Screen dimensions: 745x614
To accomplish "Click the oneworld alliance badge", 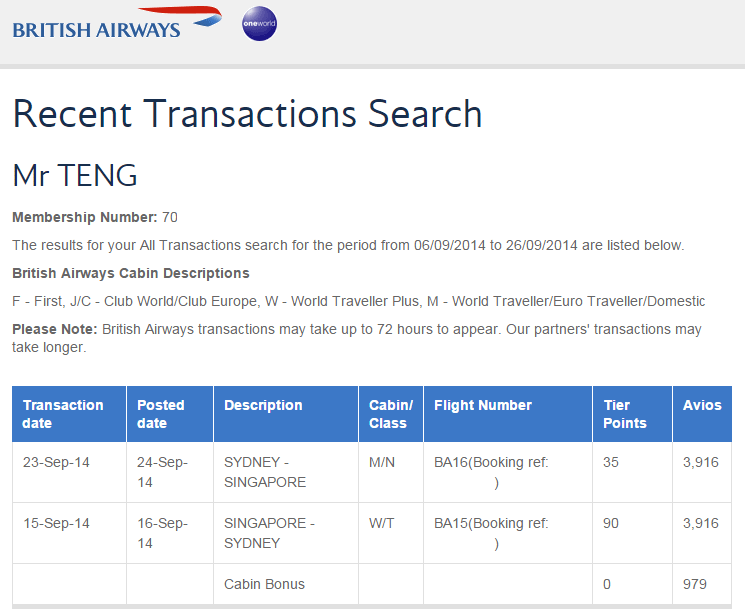I will click(x=259, y=23).
